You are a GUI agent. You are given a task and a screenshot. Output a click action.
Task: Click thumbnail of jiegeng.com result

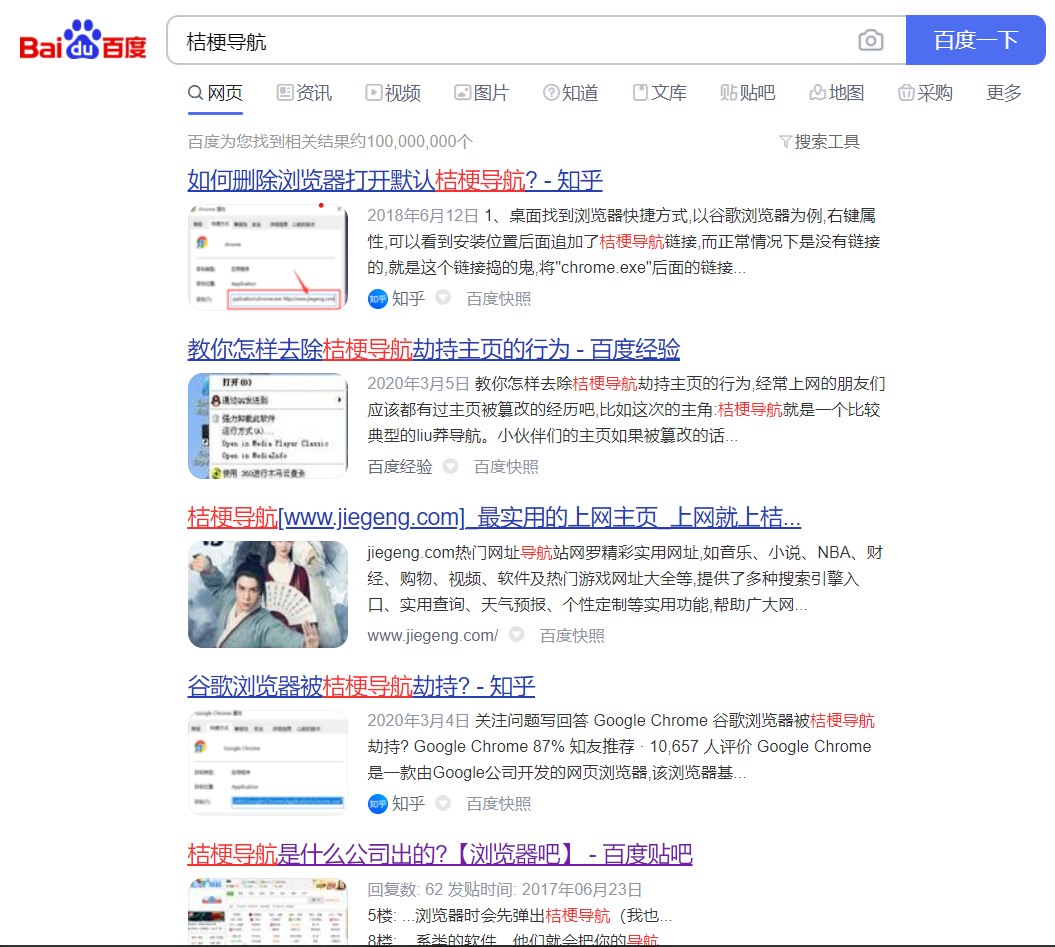point(268,594)
